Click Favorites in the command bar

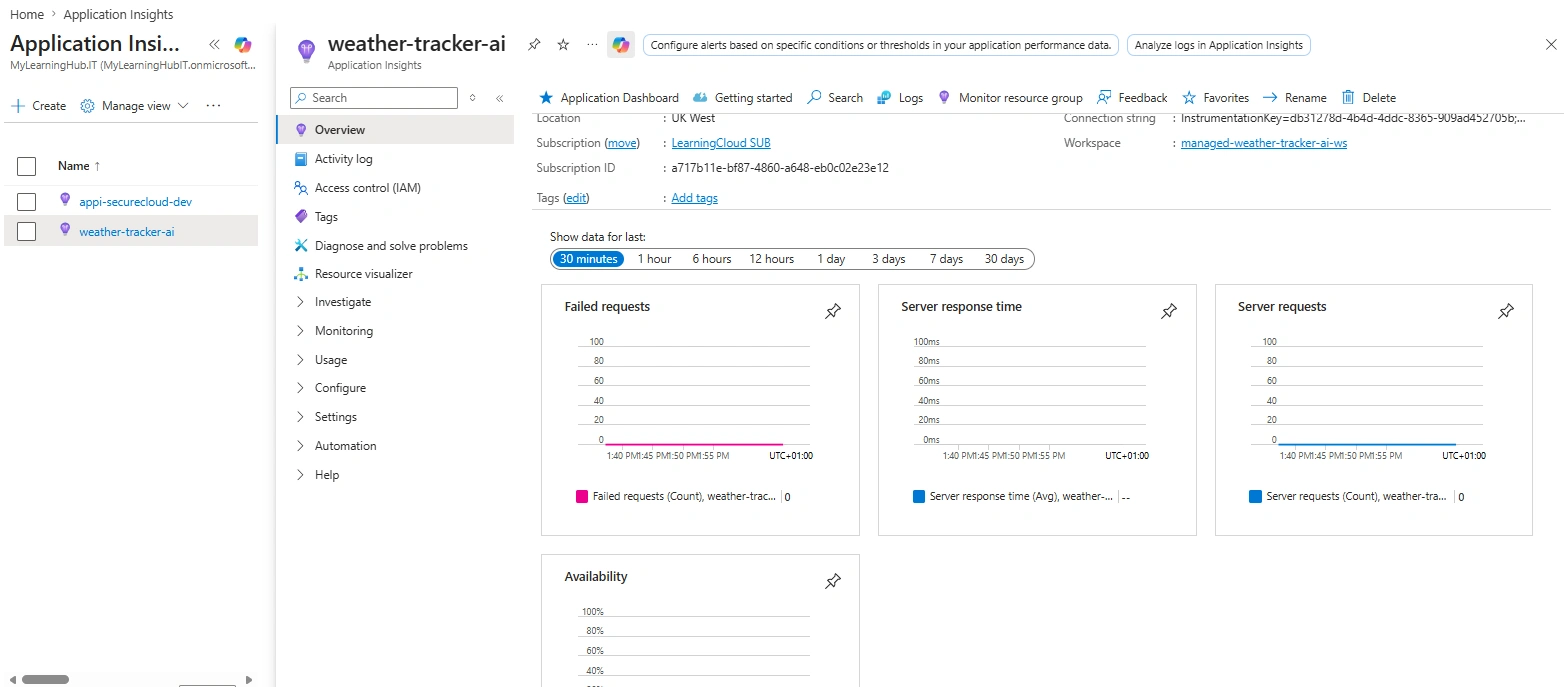pyautogui.click(x=1215, y=98)
